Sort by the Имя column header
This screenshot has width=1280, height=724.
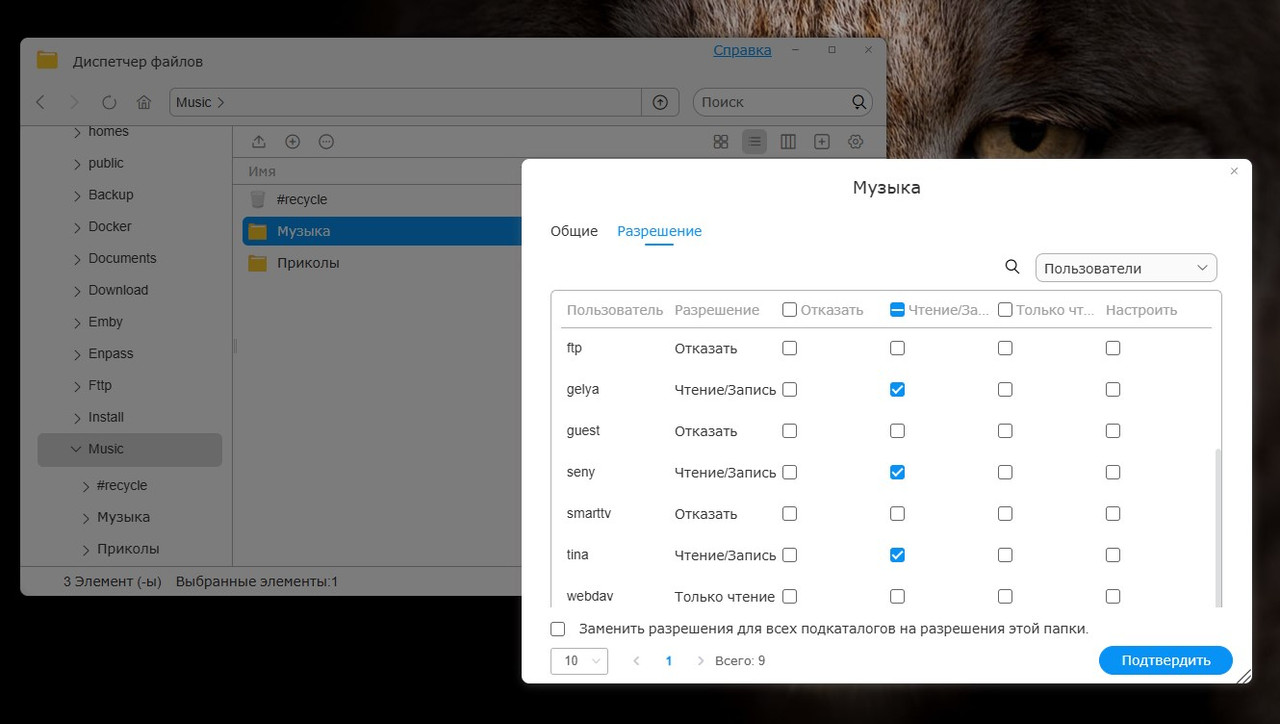coord(262,171)
